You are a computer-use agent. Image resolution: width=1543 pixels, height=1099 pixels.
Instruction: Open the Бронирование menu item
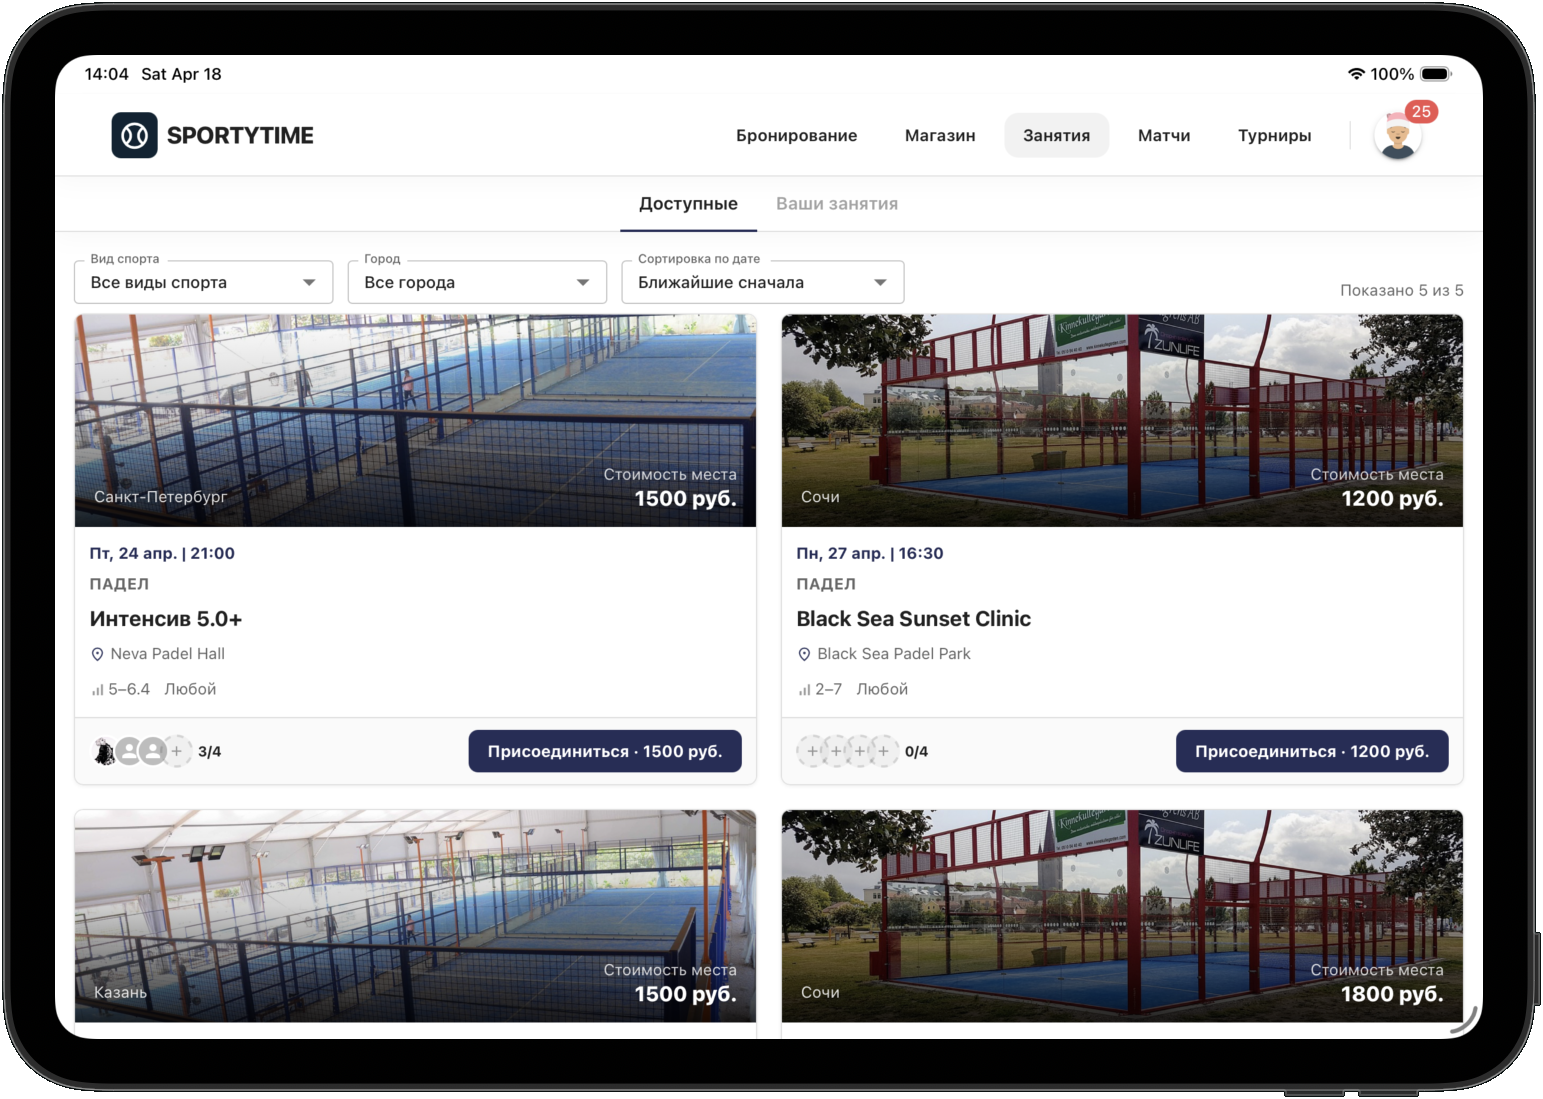(x=796, y=136)
